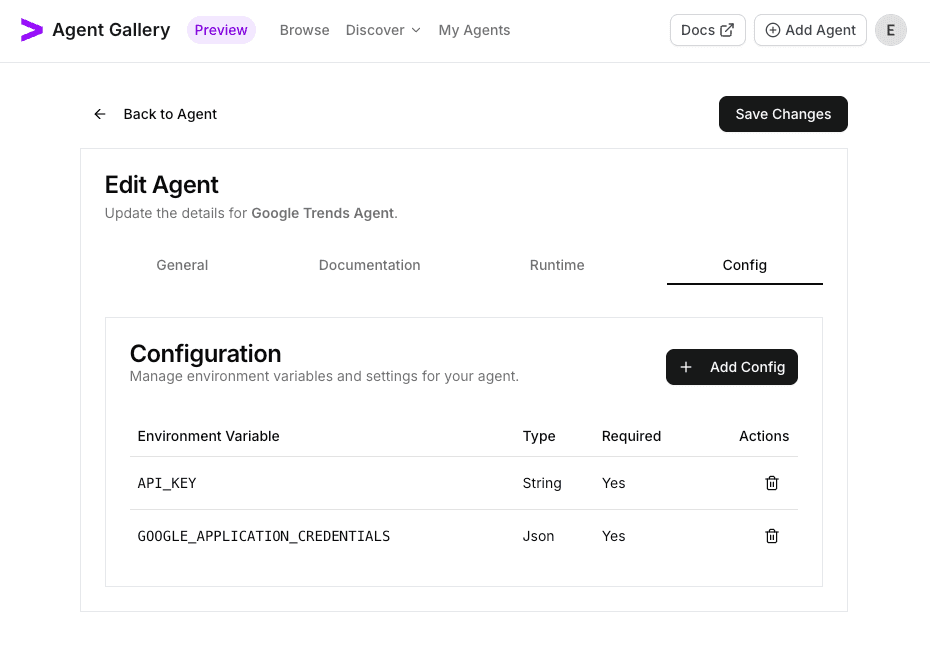Click the plus icon inside Add Config
Image resolution: width=930 pixels, height=657 pixels.
click(x=686, y=367)
